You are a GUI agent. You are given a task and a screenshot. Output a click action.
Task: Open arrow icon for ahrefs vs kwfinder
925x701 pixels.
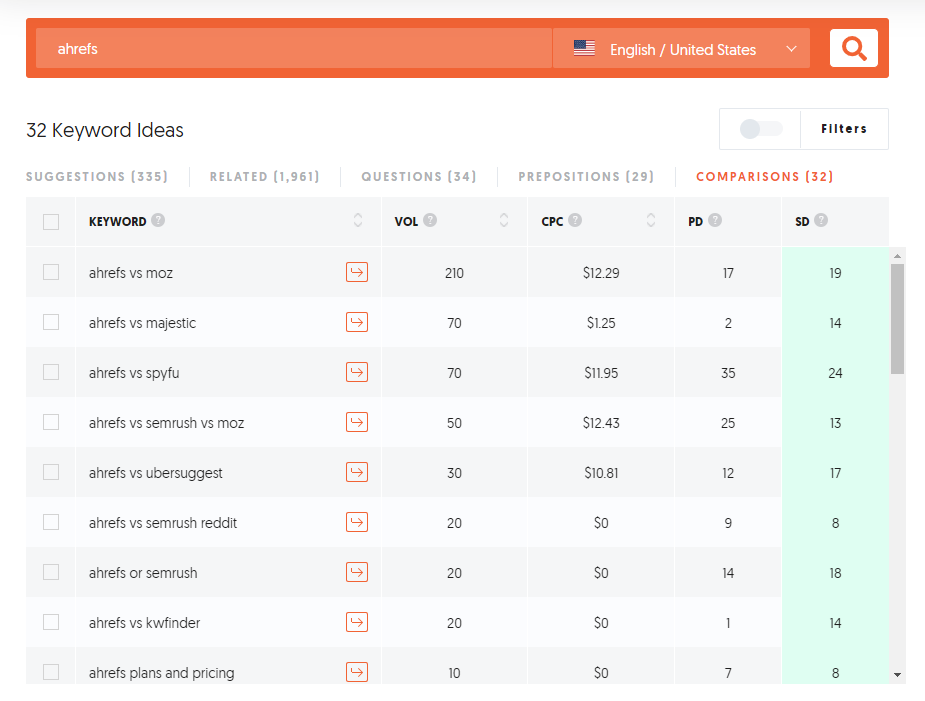[x=357, y=622]
